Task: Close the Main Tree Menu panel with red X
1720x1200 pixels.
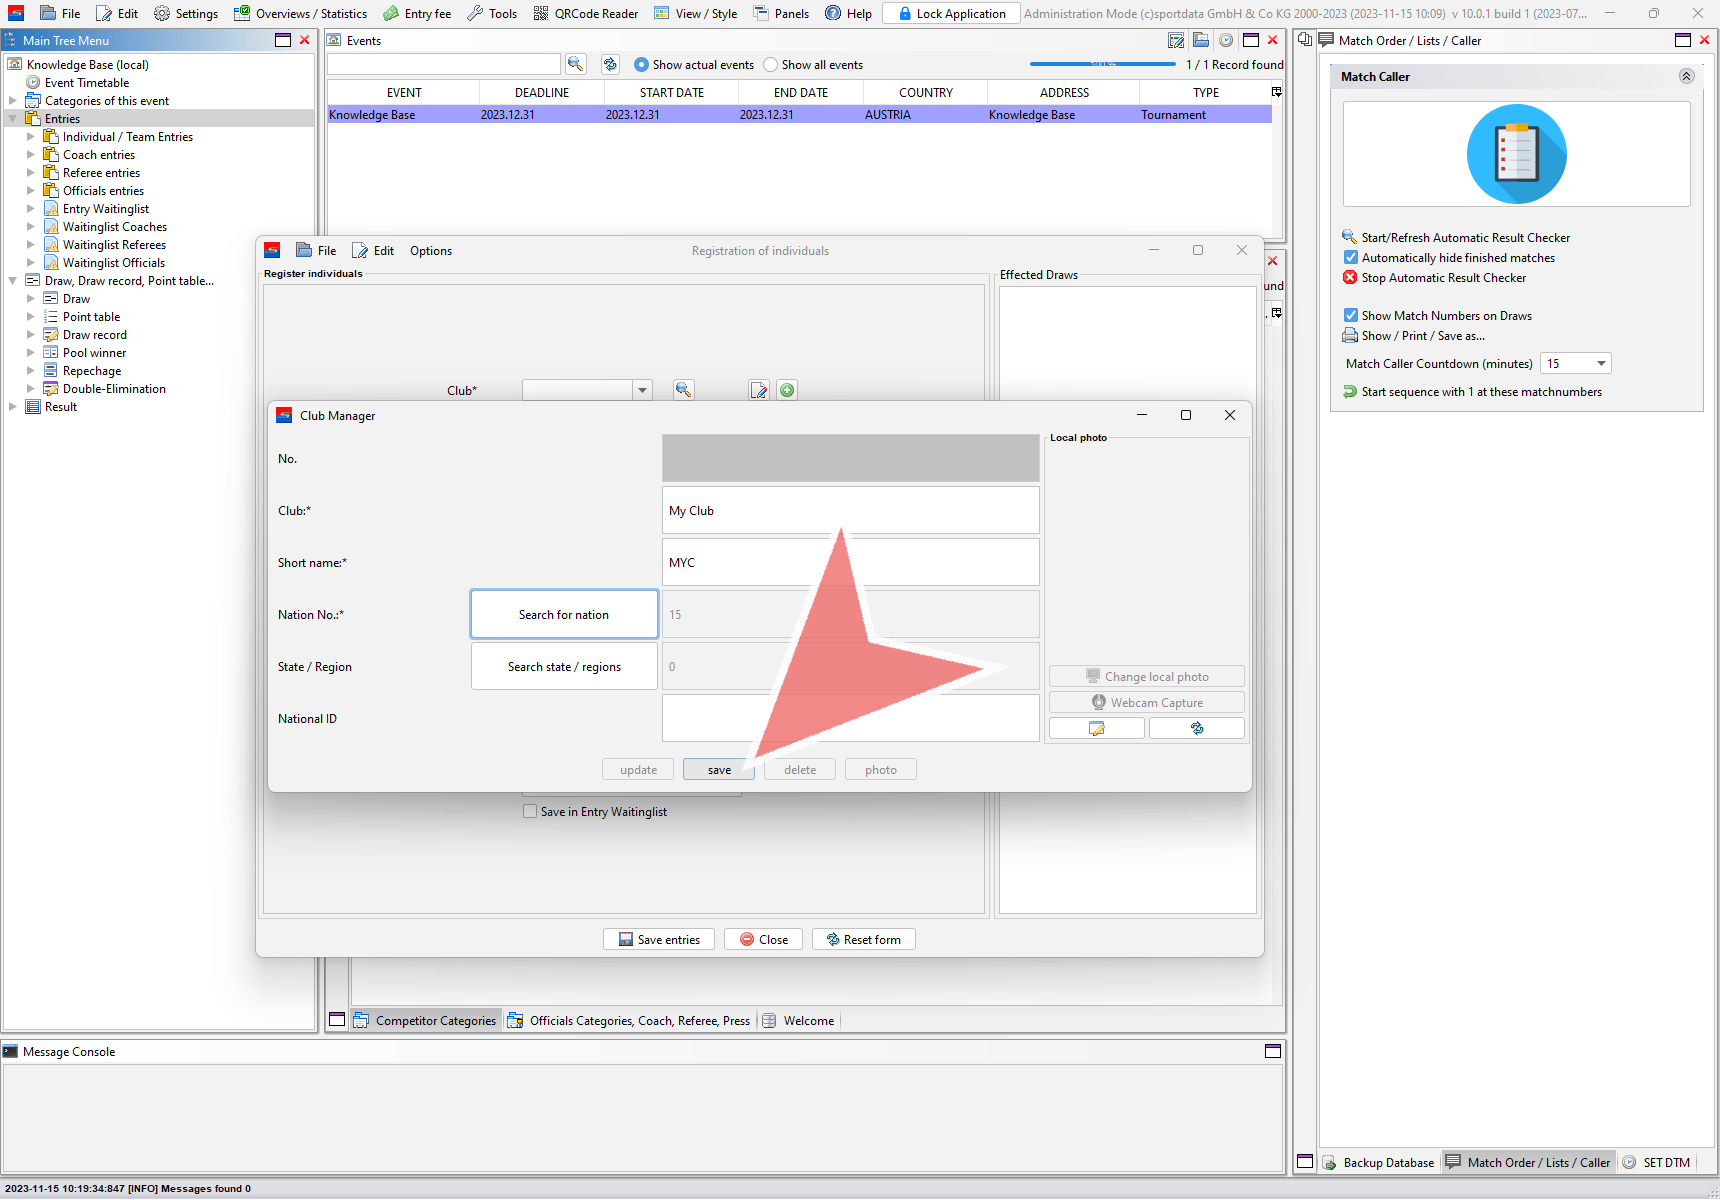Action: click(x=304, y=40)
